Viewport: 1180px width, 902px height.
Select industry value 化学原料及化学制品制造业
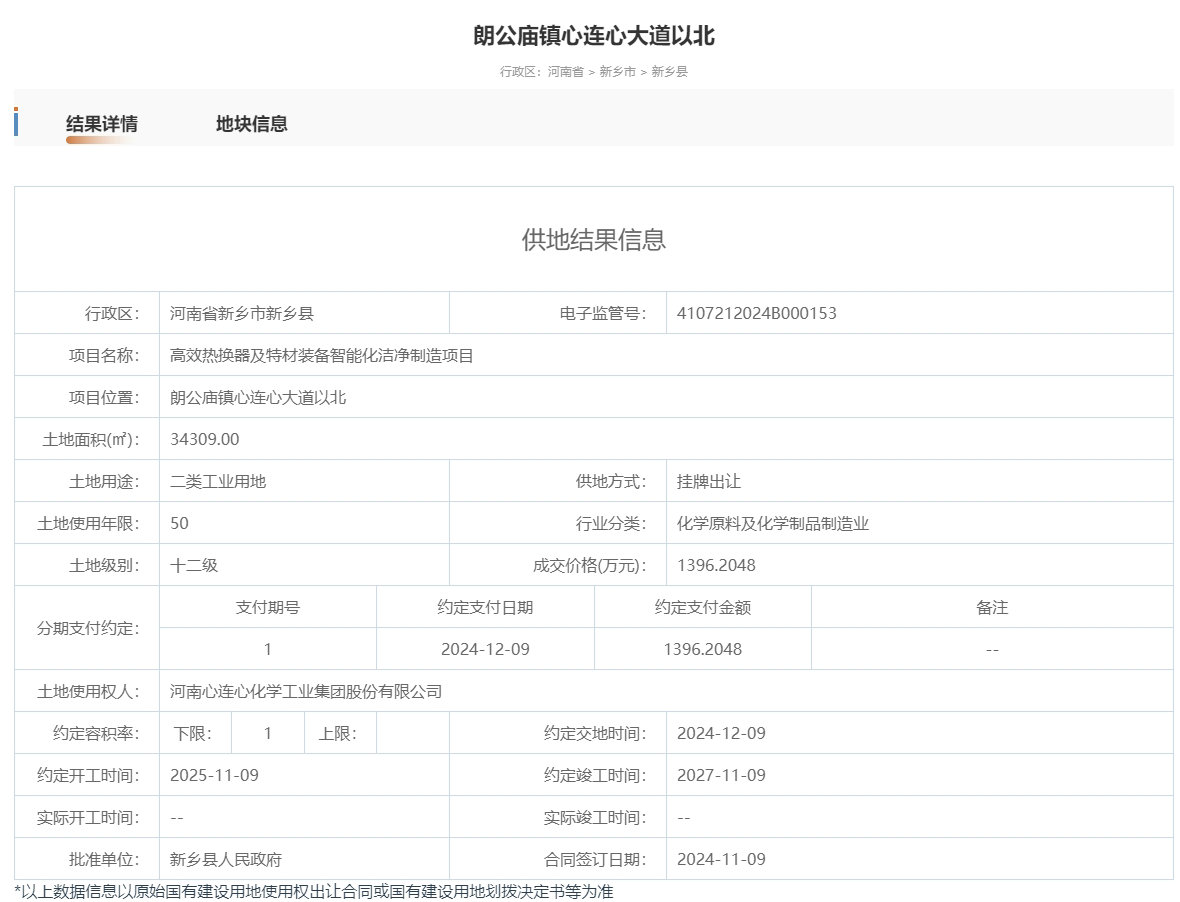[773, 524]
